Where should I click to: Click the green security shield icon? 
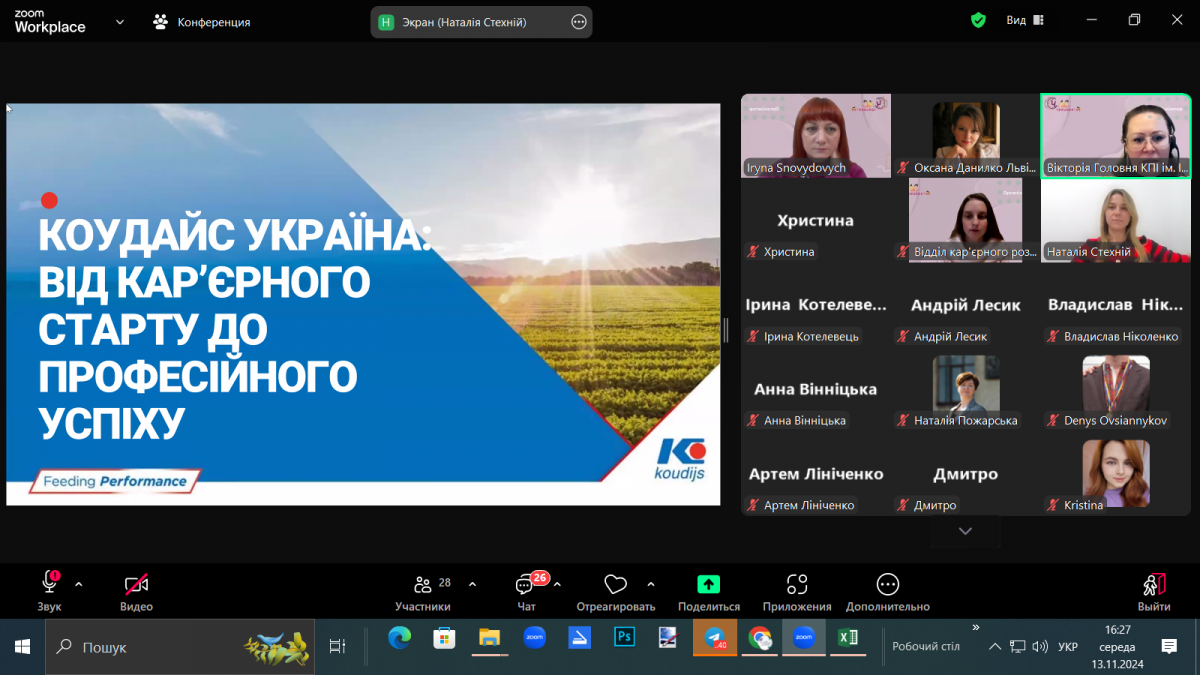click(x=978, y=19)
